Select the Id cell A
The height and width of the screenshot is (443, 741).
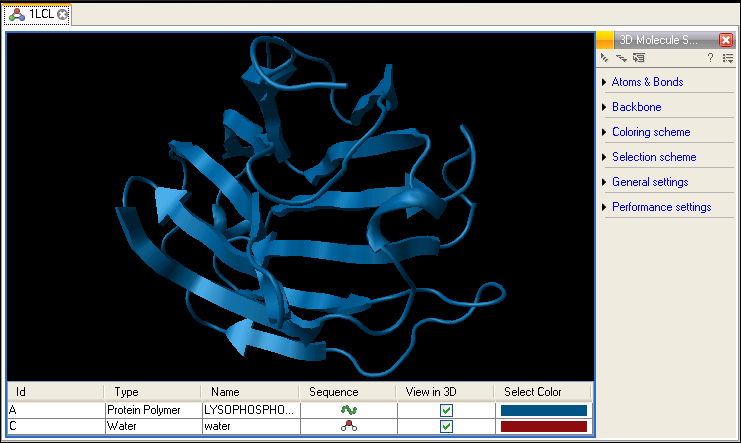56,410
